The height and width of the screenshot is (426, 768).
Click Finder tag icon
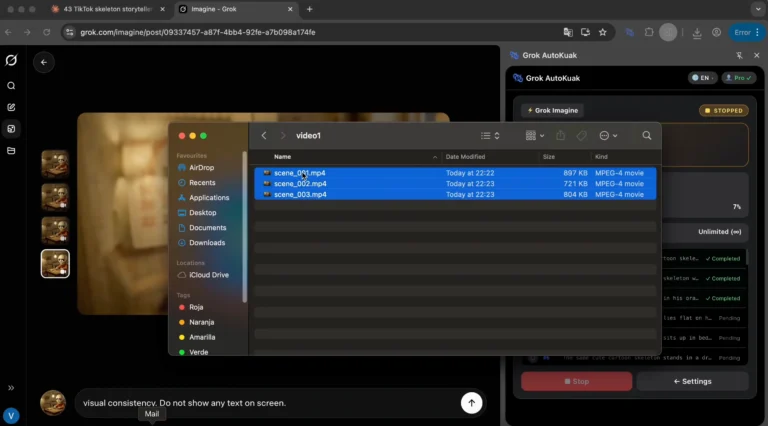[x=581, y=136]
